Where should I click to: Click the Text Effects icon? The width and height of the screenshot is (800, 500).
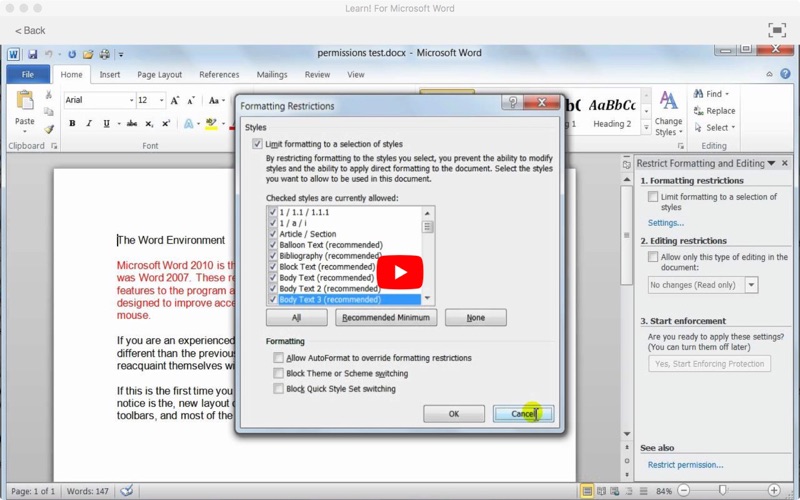[189, 123]
